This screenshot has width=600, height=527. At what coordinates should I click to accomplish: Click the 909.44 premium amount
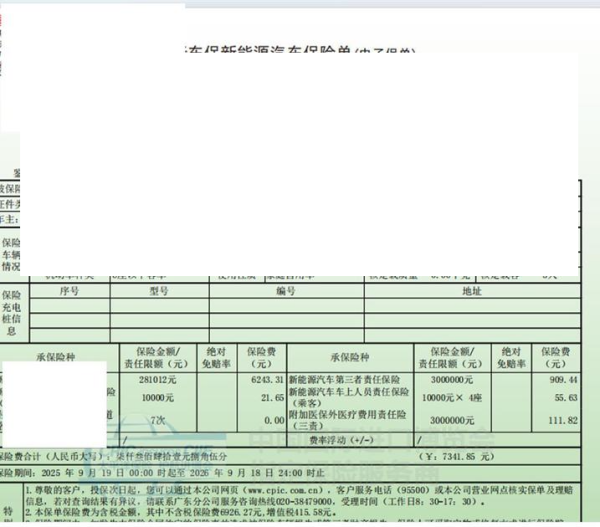point(561,380)
